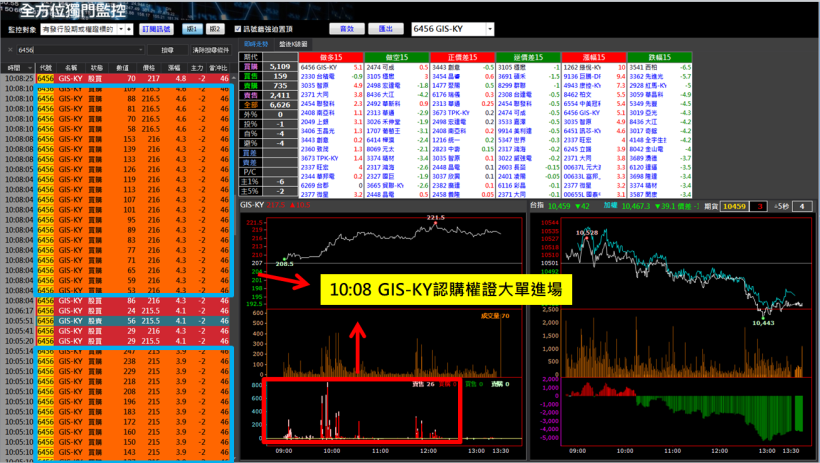
Task: Switch to the 盤後K線圖 tab
Action: tap(293, 45)
